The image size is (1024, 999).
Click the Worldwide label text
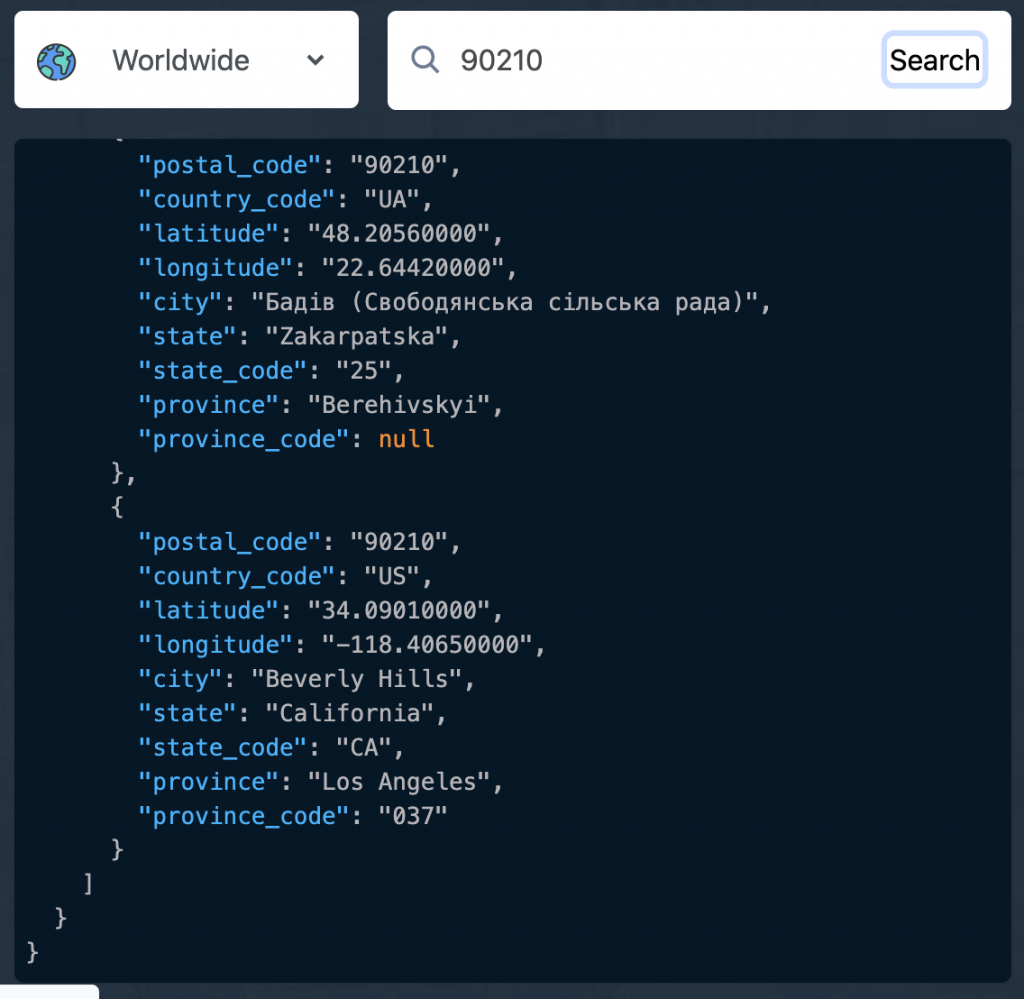tap(181, 60)
